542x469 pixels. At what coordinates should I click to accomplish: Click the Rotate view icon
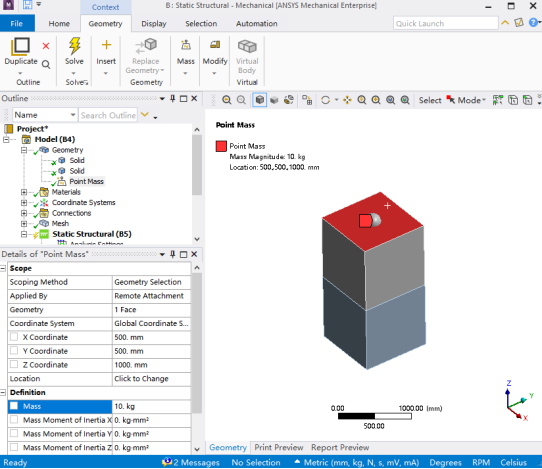pyautogui.click(x=325, y=100)
